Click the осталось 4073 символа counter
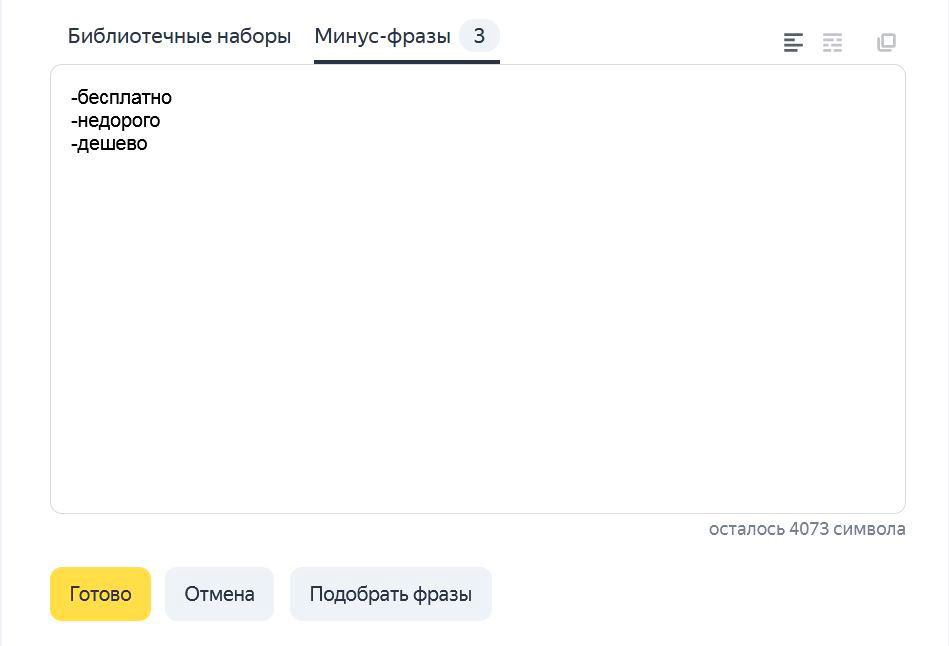The width and height of the screenshot is (949, 646). pyautogui.click(x=807, y=529)
